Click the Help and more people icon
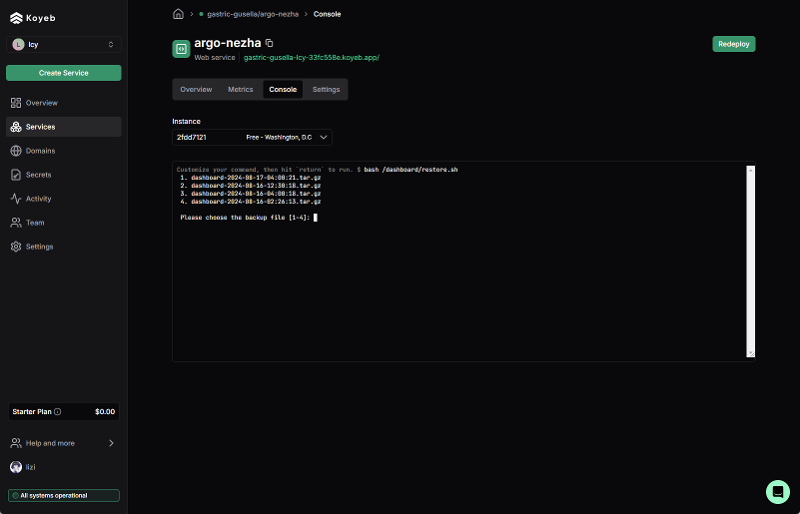The image size is (800, 514). 16,443
